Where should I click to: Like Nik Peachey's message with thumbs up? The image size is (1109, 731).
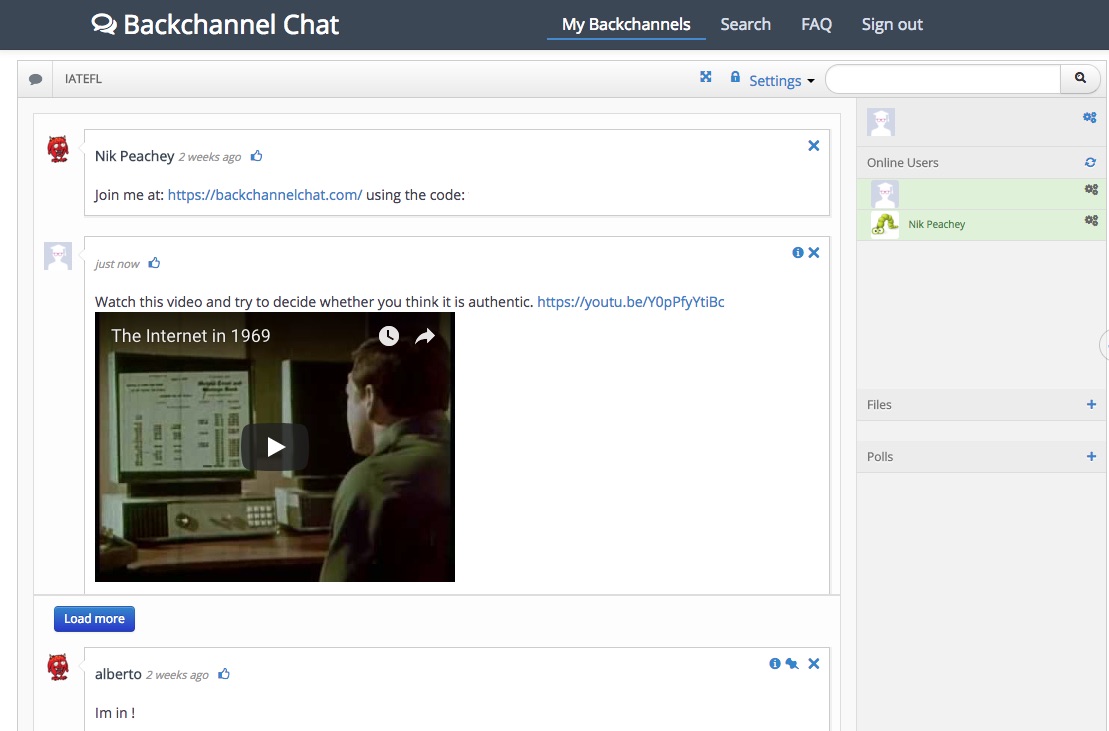tap(257, 156)
